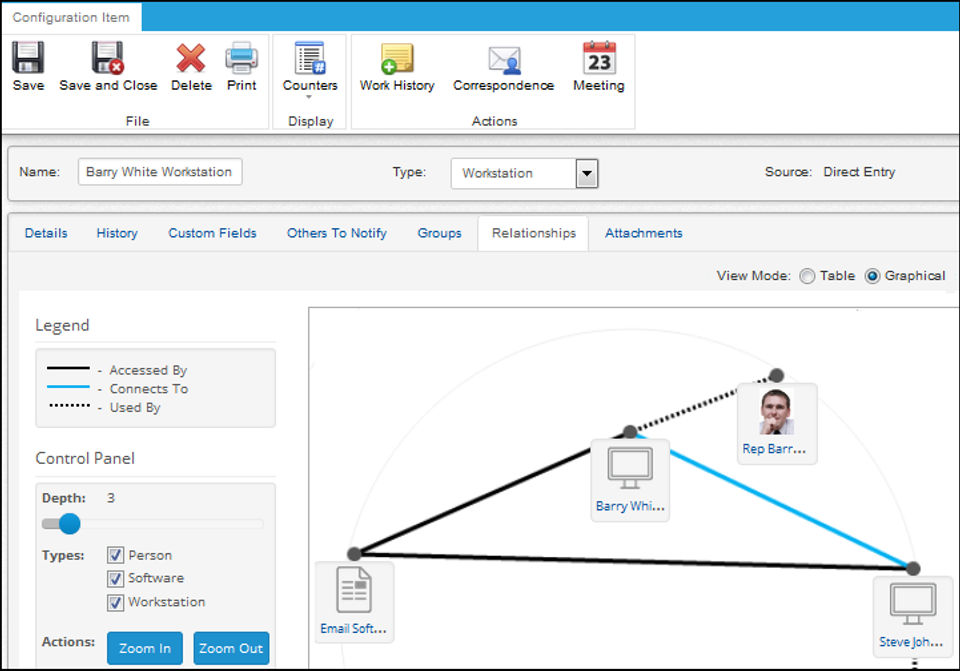960x671 pixels.
Task: Uncheck the Person type checkbox
Action: click(x=115, y=555)
